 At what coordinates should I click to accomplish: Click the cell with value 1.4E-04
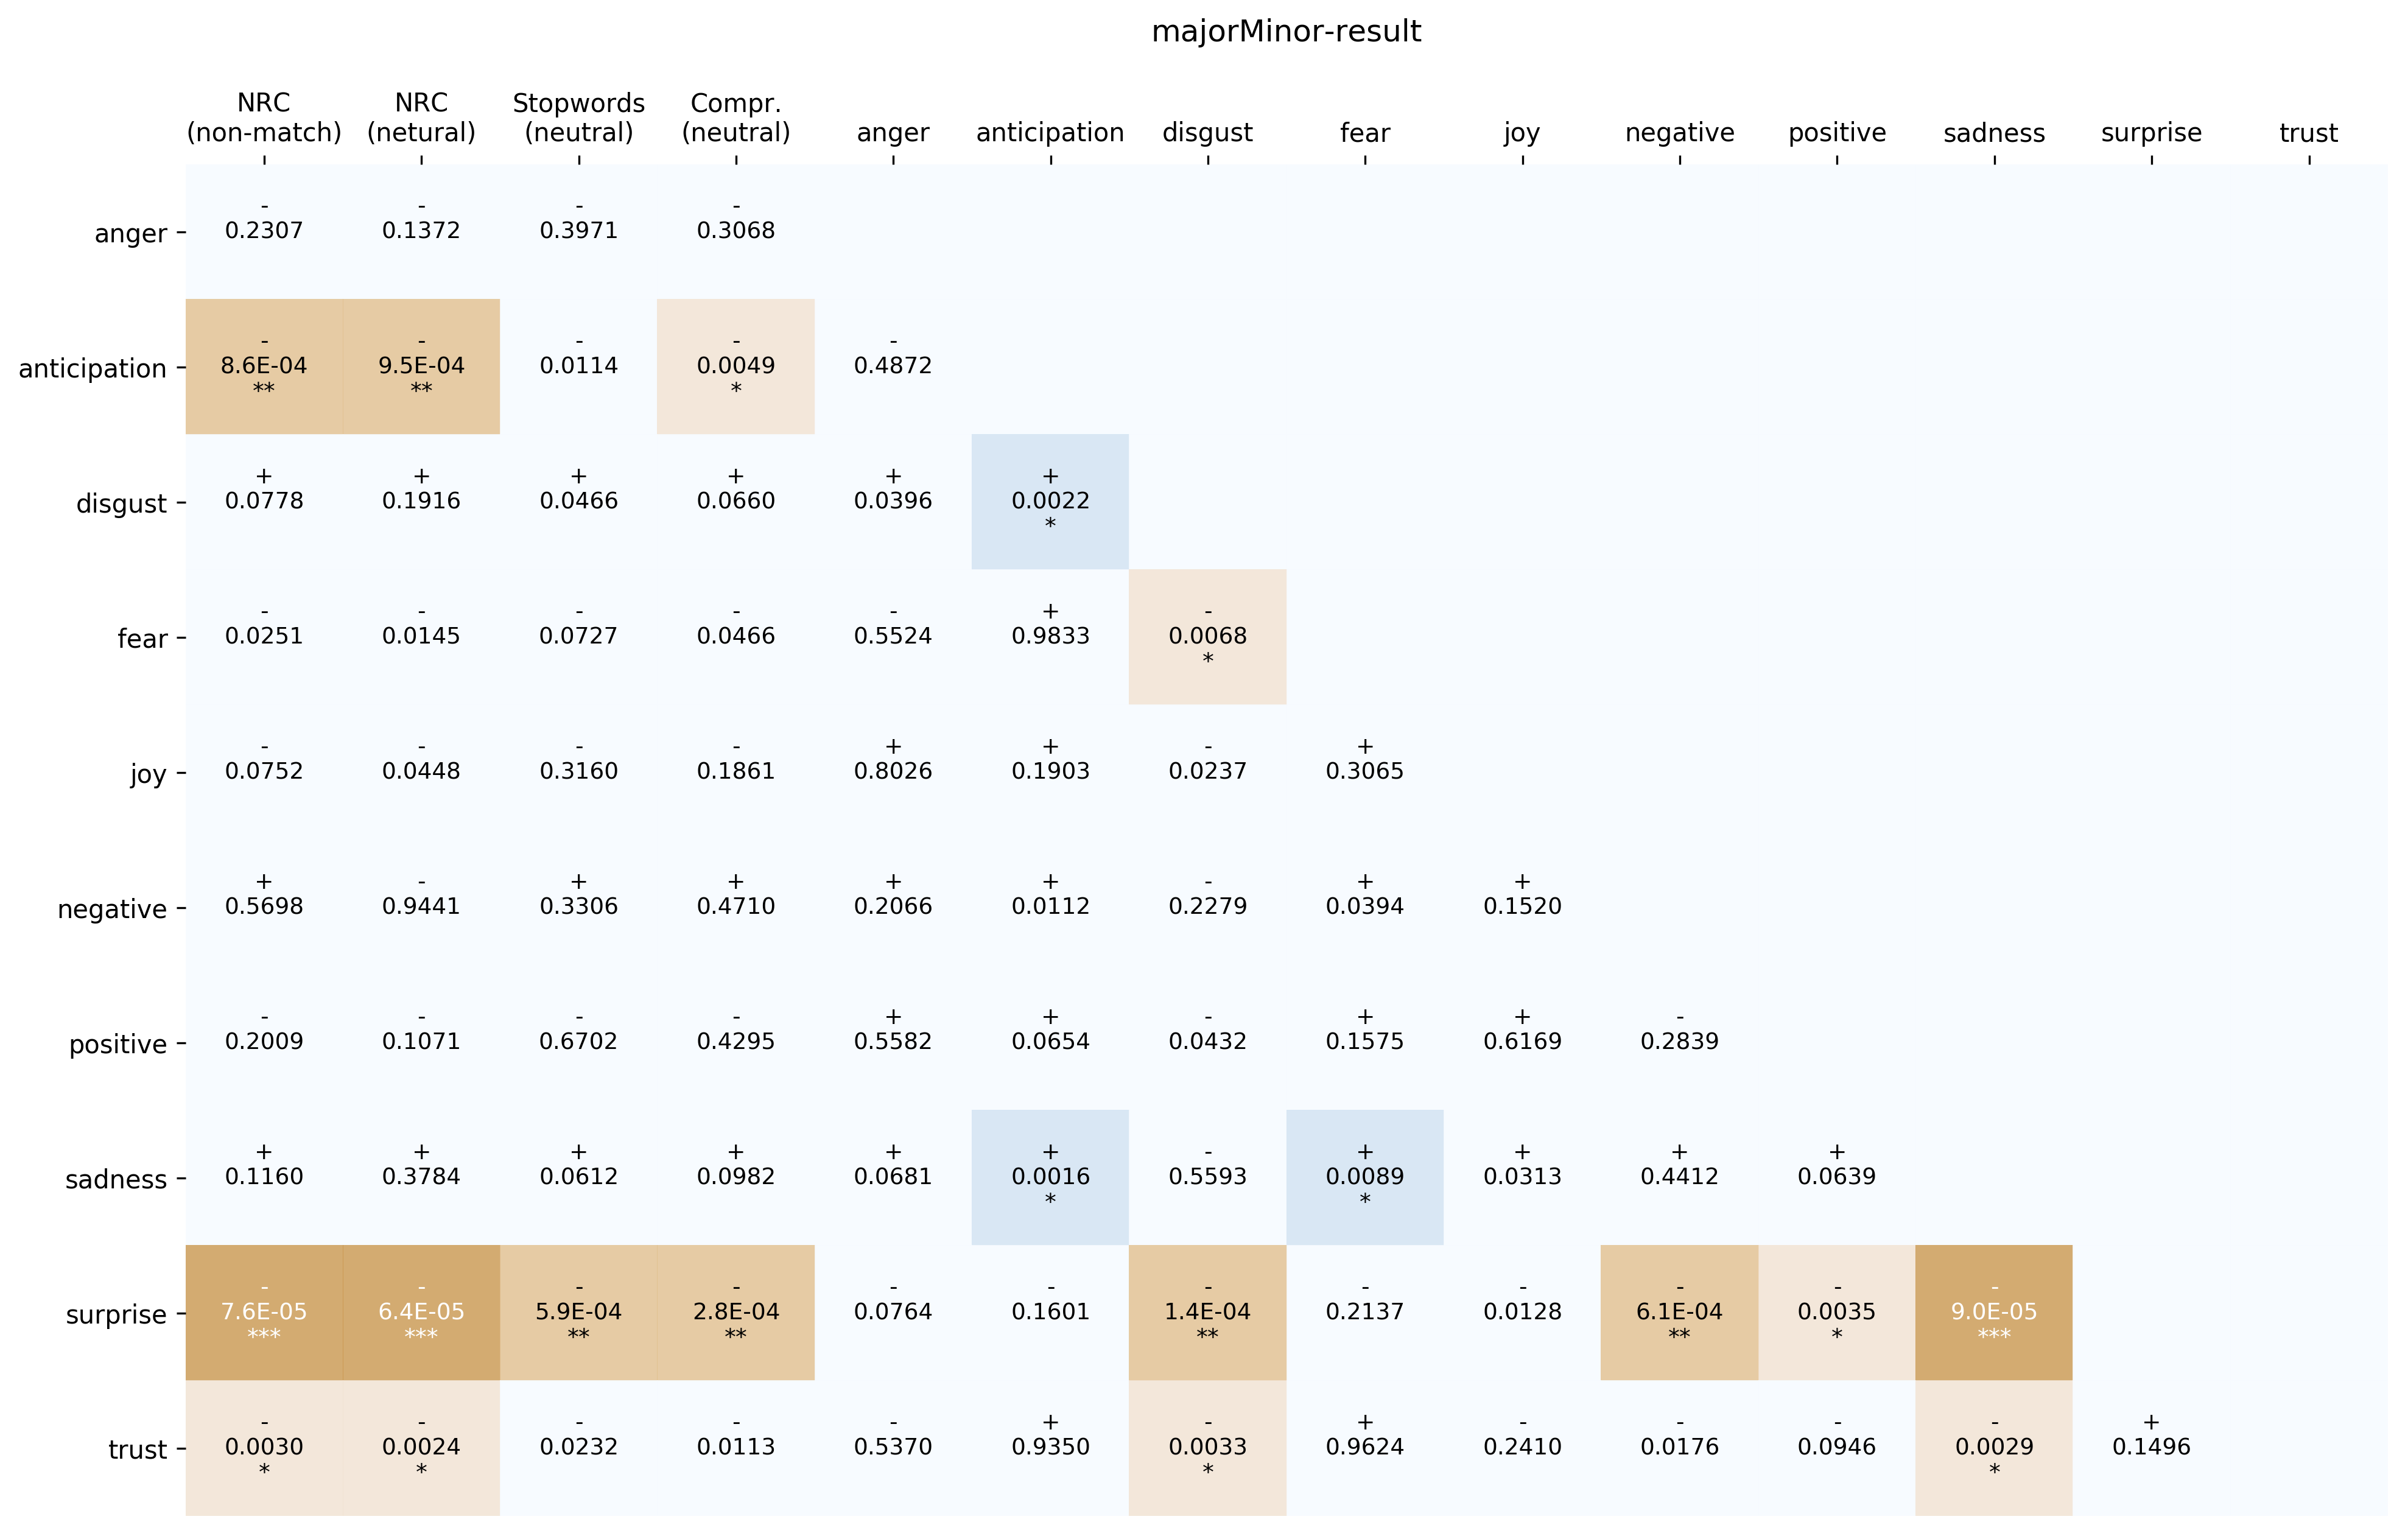pyautogui.click(x=1208, y=1312)
